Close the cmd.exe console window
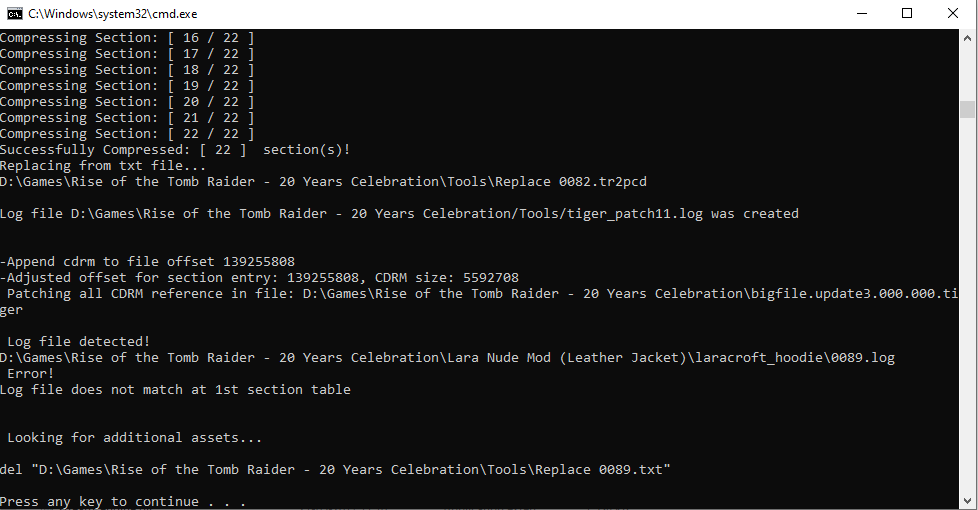Viewport: 978px width, 510px height. pyautogui.click(x=952, y=14)
